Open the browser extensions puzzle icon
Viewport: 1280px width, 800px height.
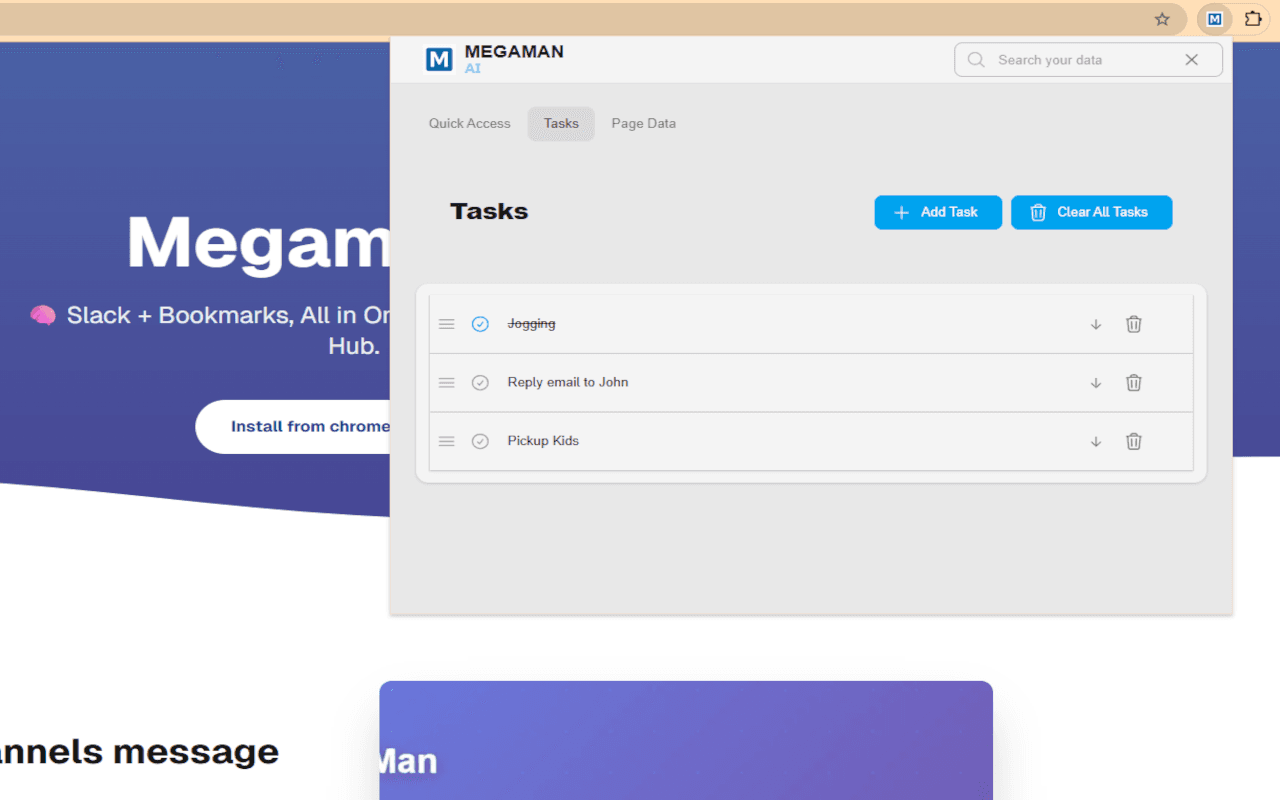tap(1253, 19)
